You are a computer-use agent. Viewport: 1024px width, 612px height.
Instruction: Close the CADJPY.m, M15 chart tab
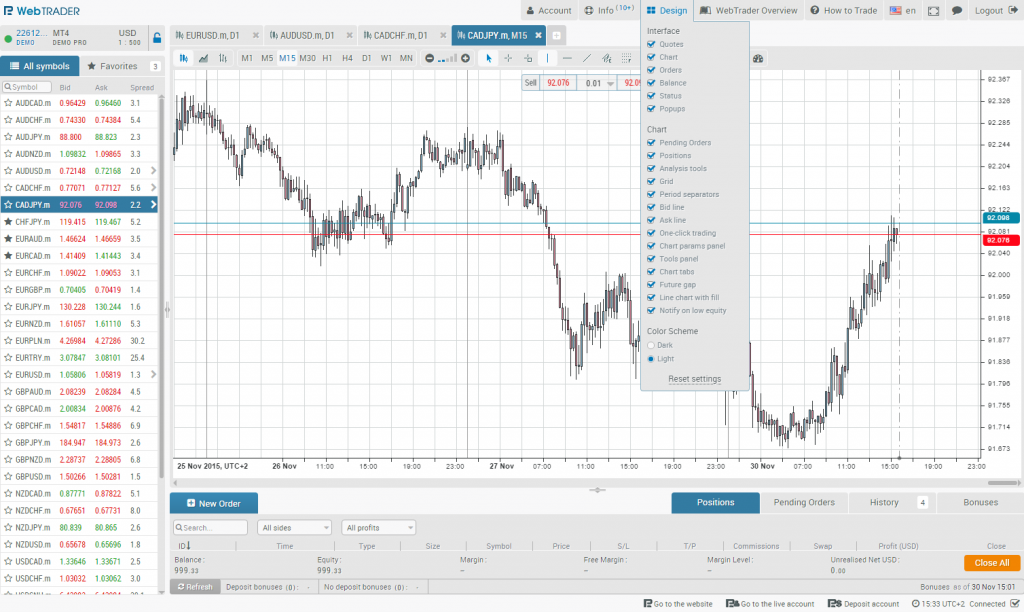538,35
